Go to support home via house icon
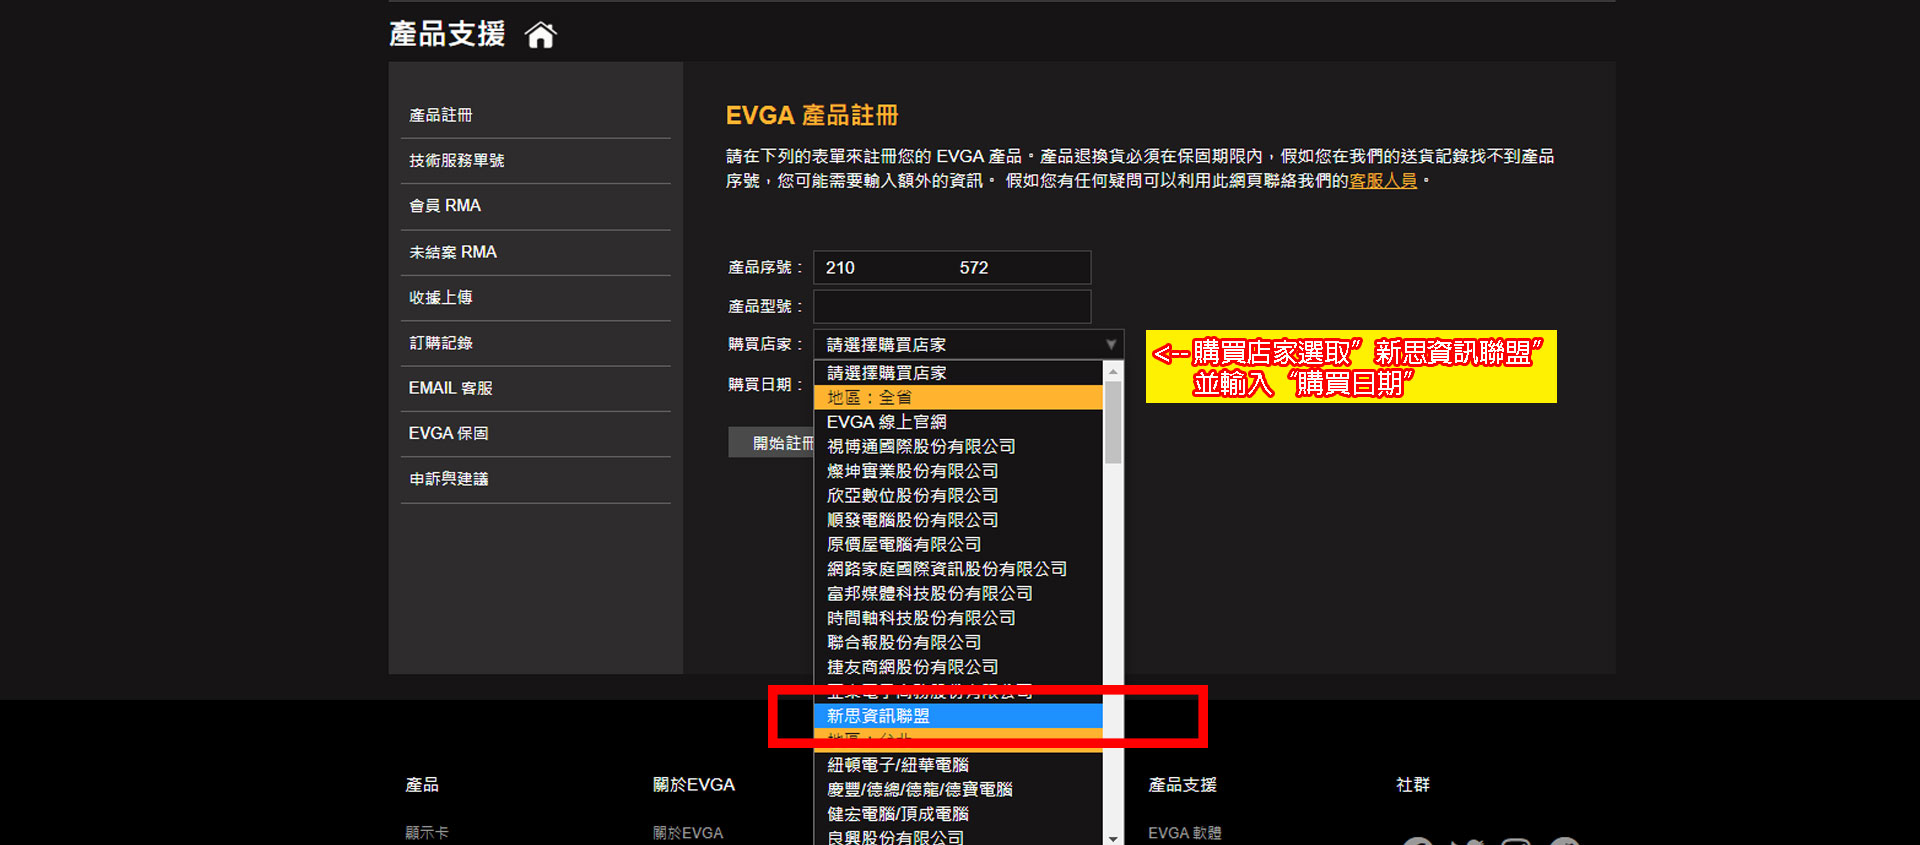Screen dimensions: 1920x845 point(540,35)
